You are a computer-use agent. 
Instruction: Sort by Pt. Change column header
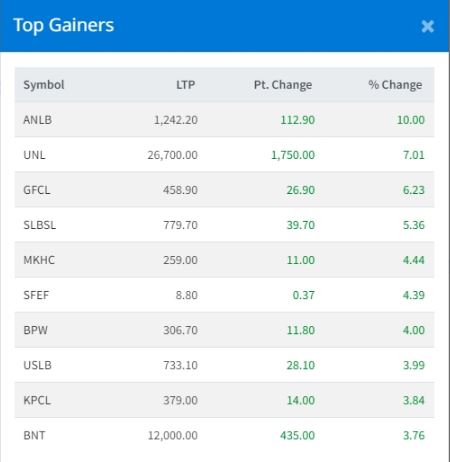pos(283,85)
